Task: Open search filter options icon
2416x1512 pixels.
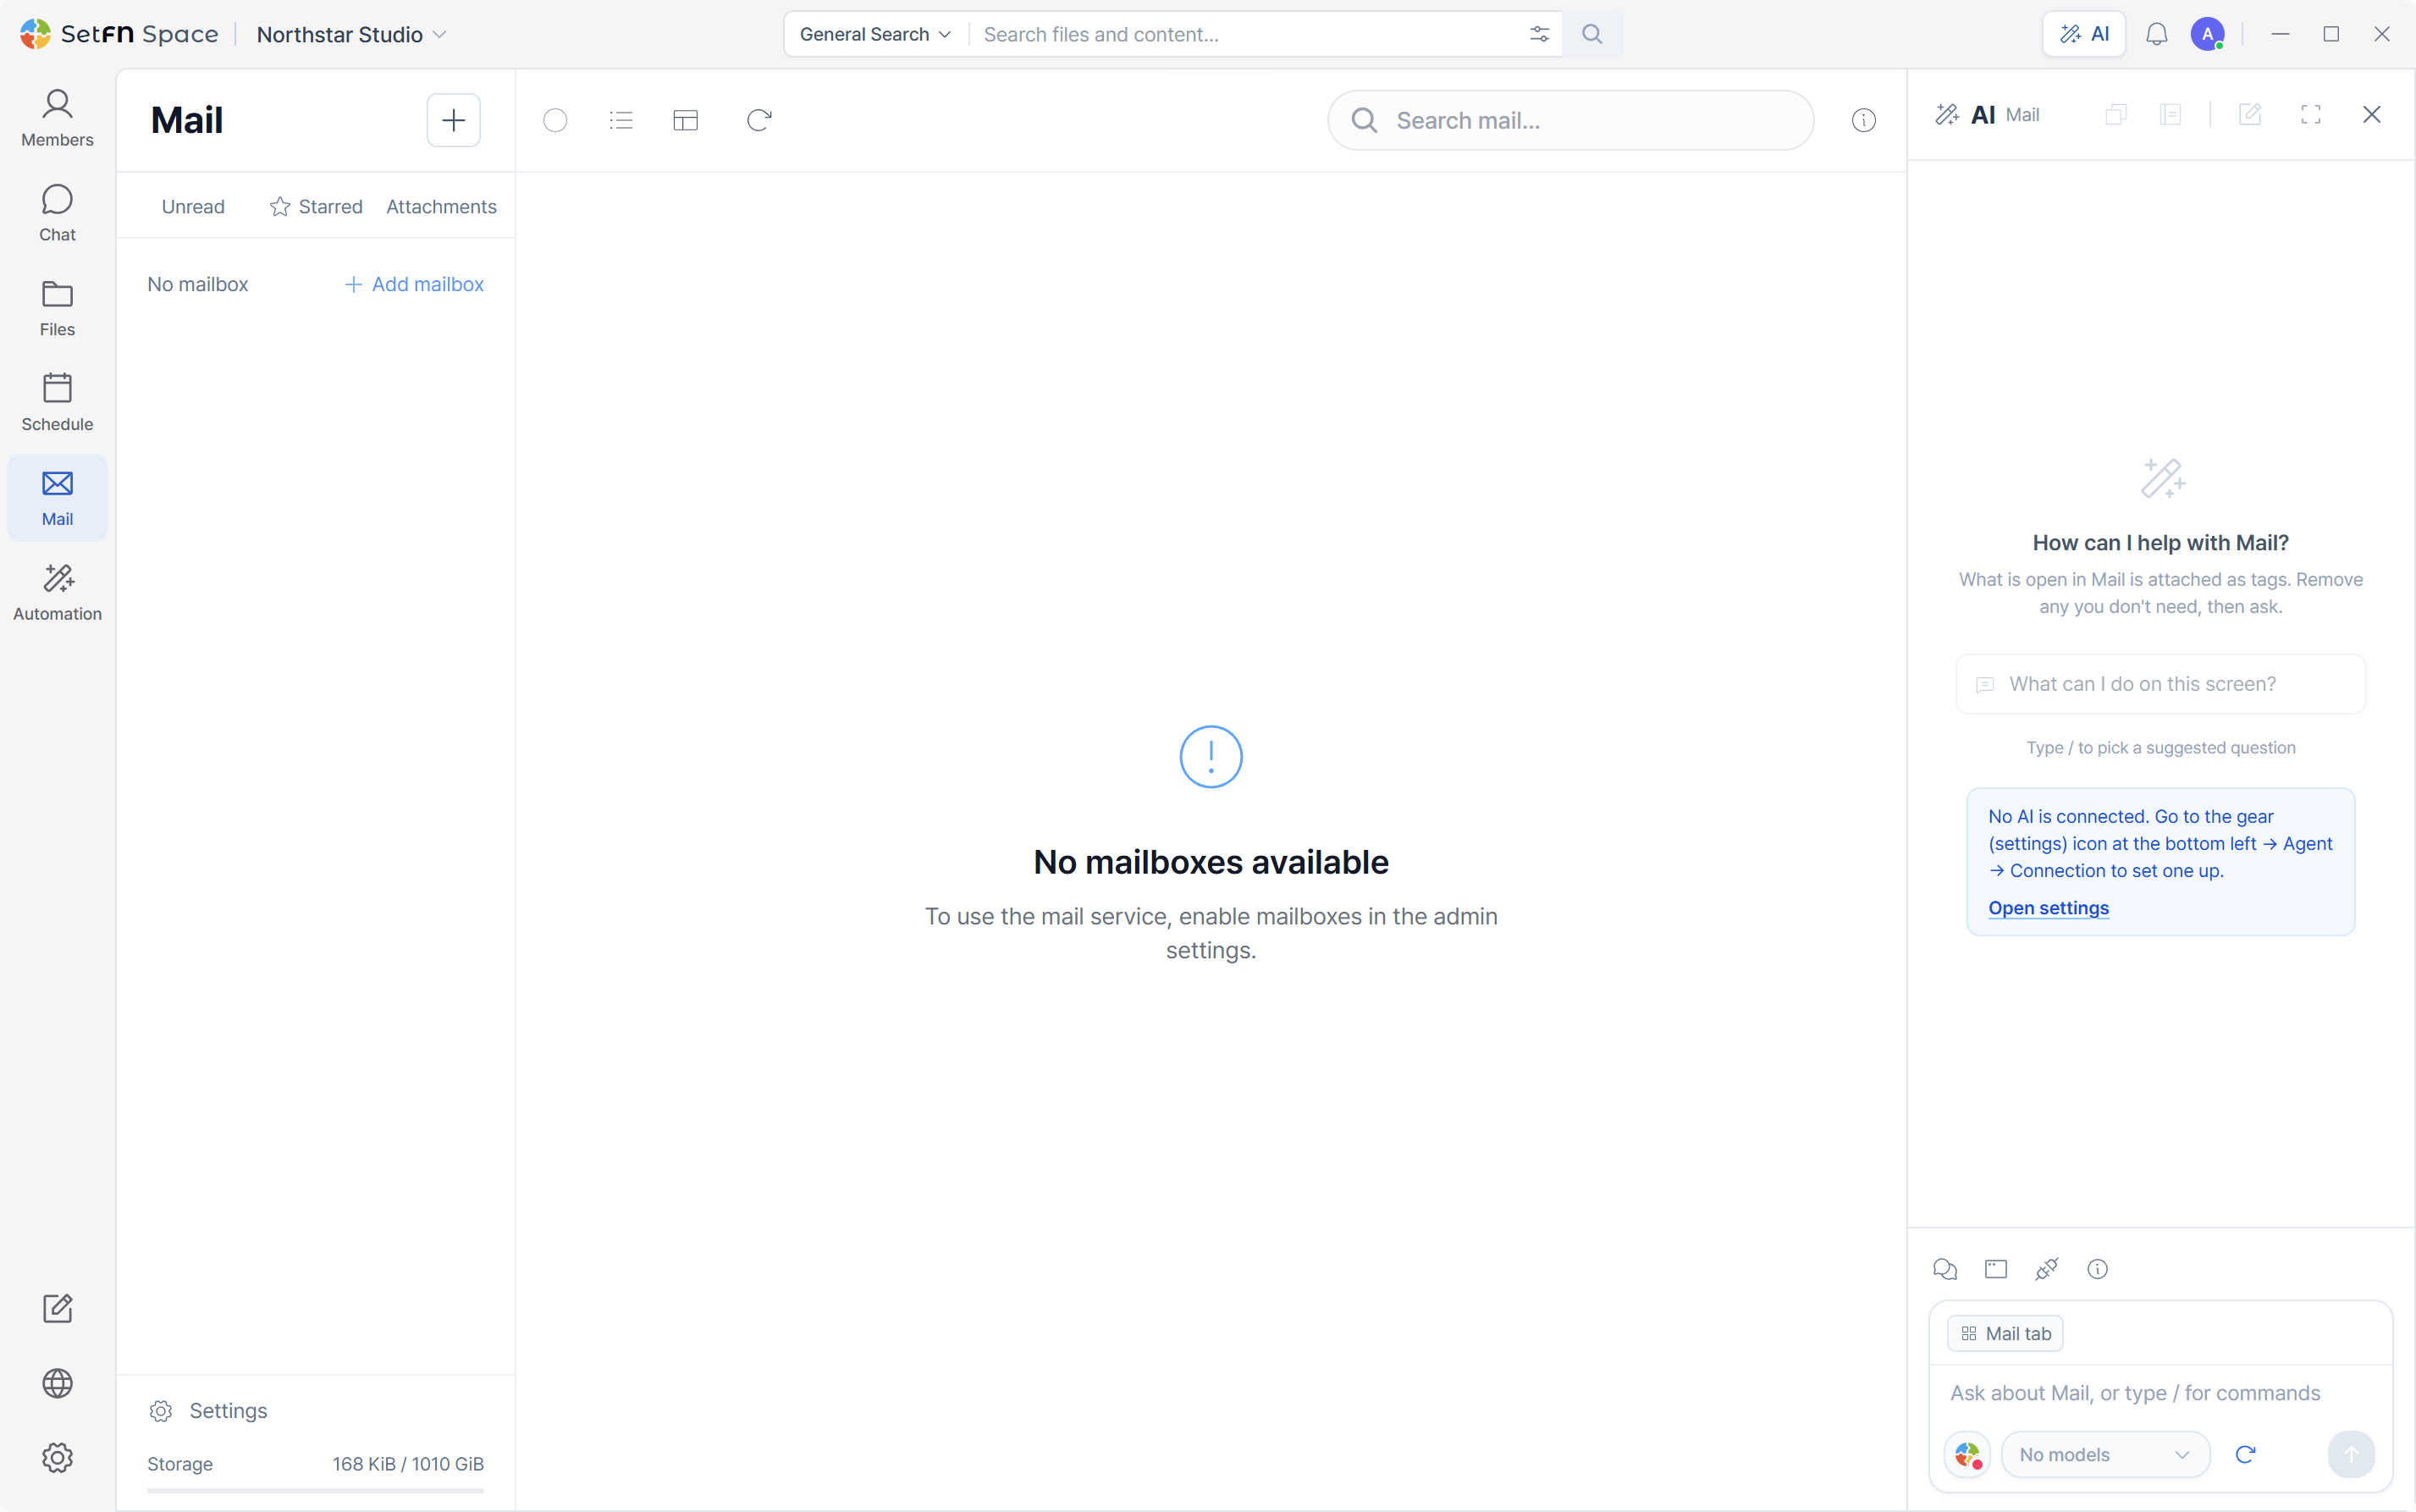Action: 1539,34
